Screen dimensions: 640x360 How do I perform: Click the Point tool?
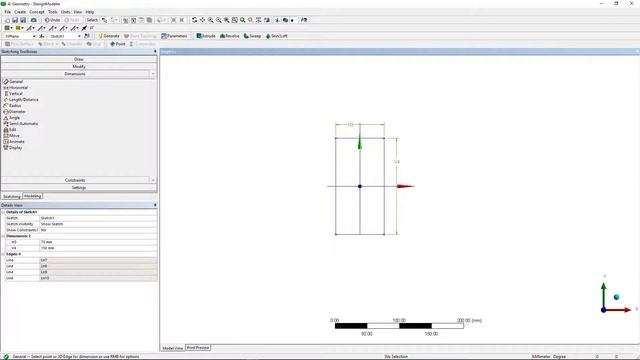pos(118,44)
